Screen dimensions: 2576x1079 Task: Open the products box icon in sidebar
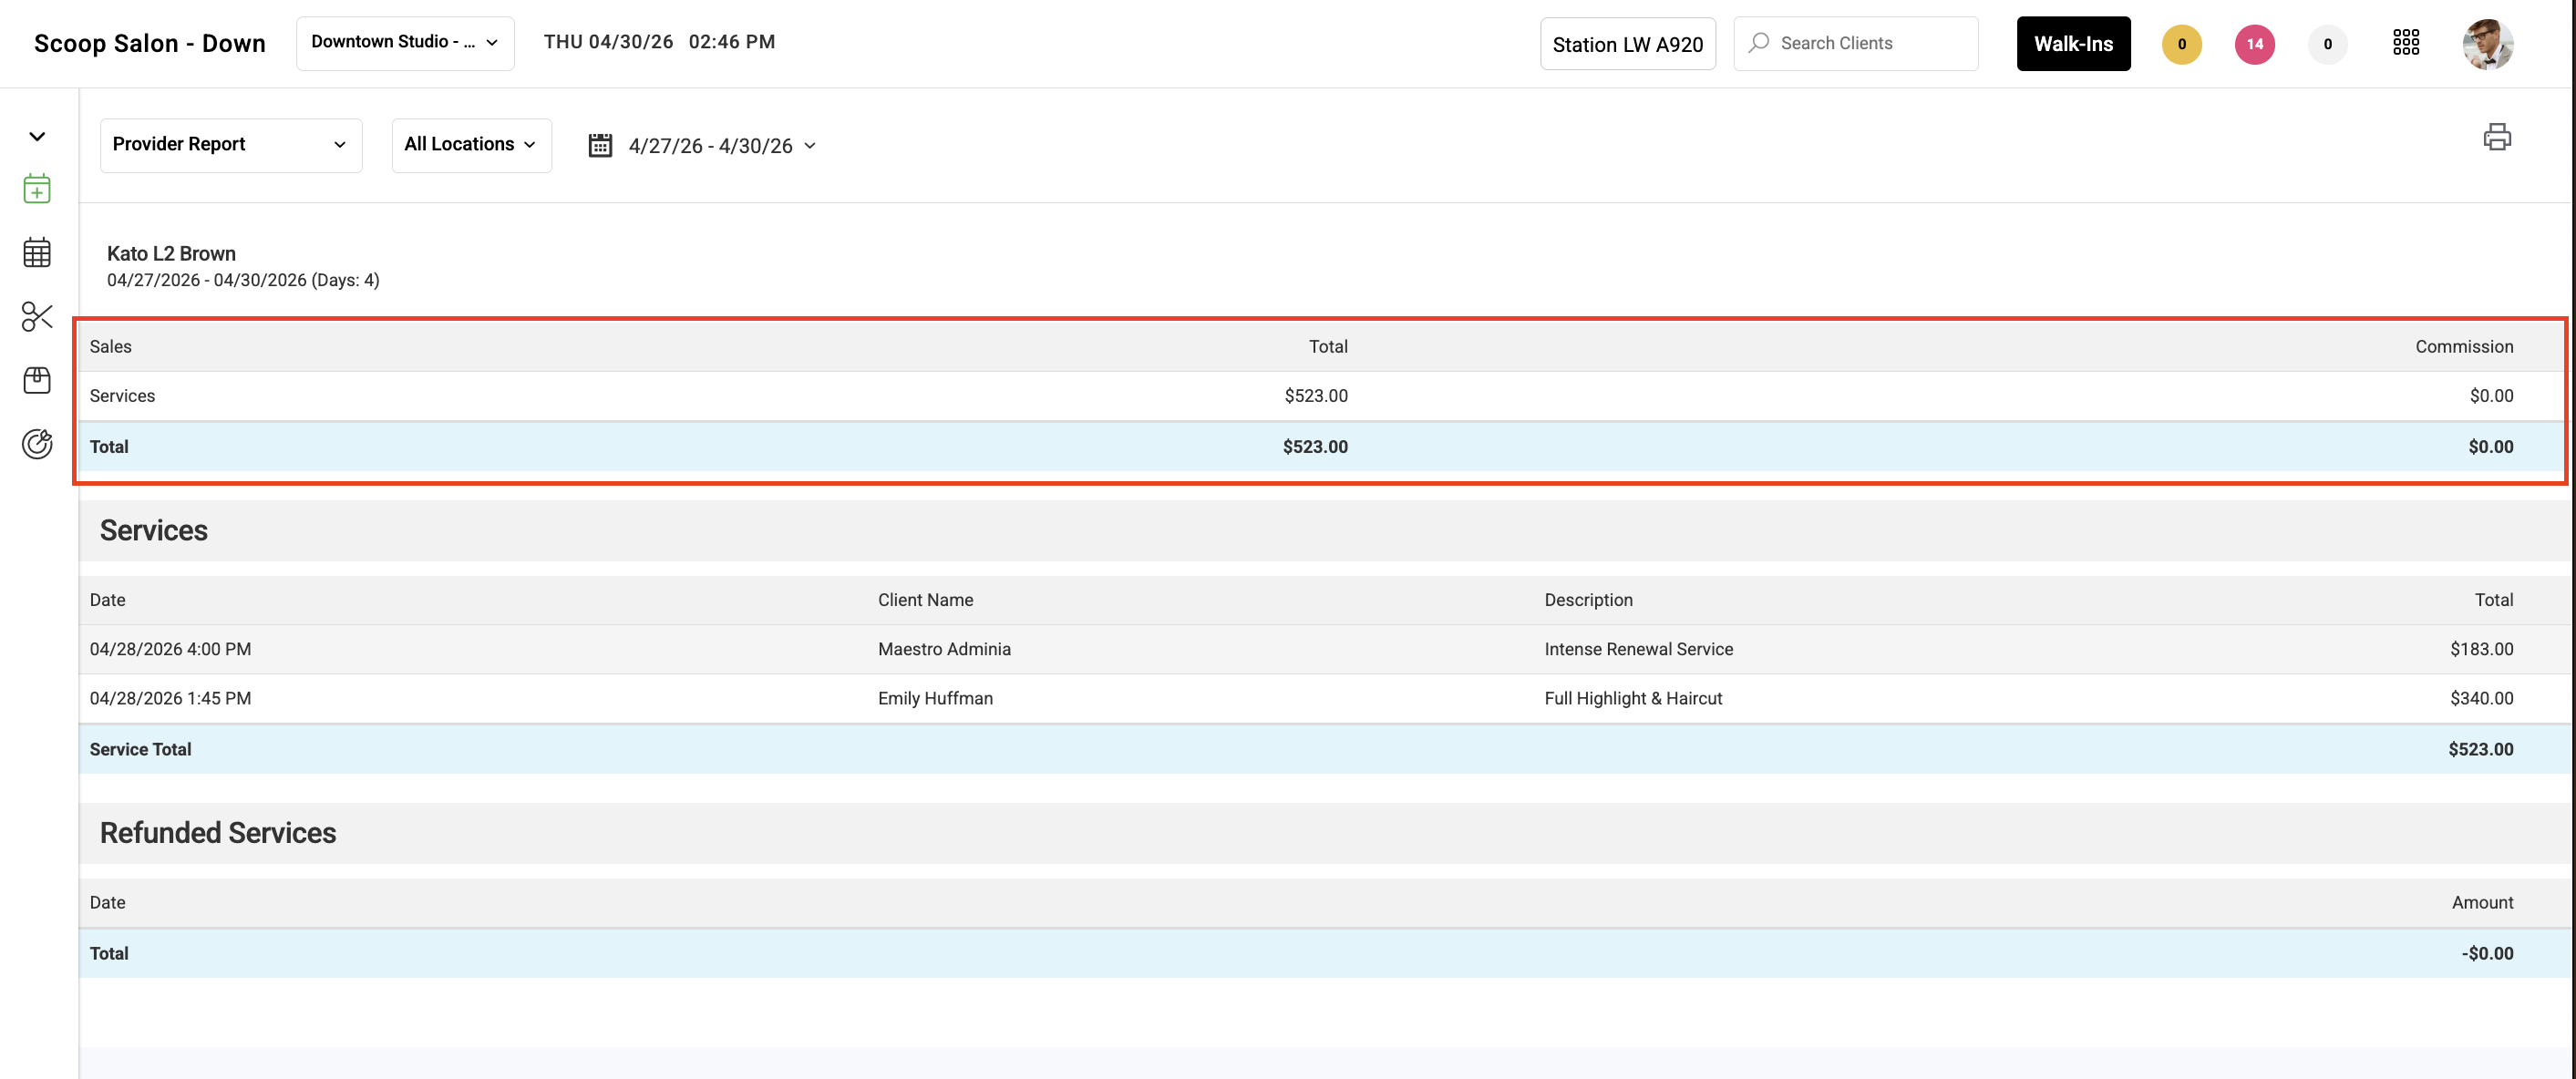click(37, 380)
